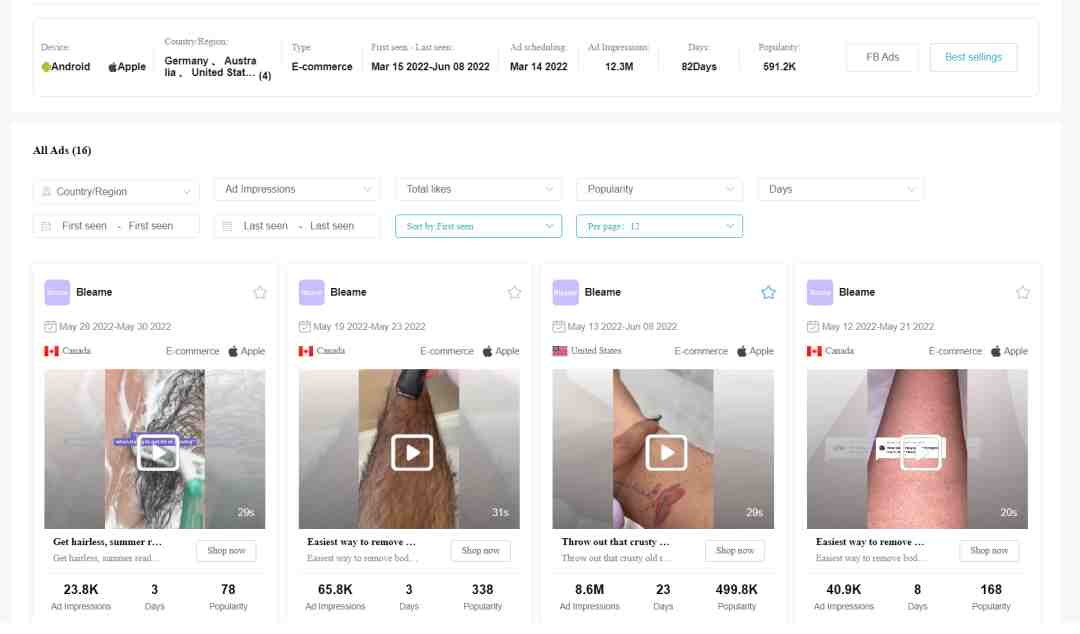This screenshot has height=634, width=1080.
Task: Play the May 12 Canada 20s video
Action: pyautogui.click(x=921, y=453)
